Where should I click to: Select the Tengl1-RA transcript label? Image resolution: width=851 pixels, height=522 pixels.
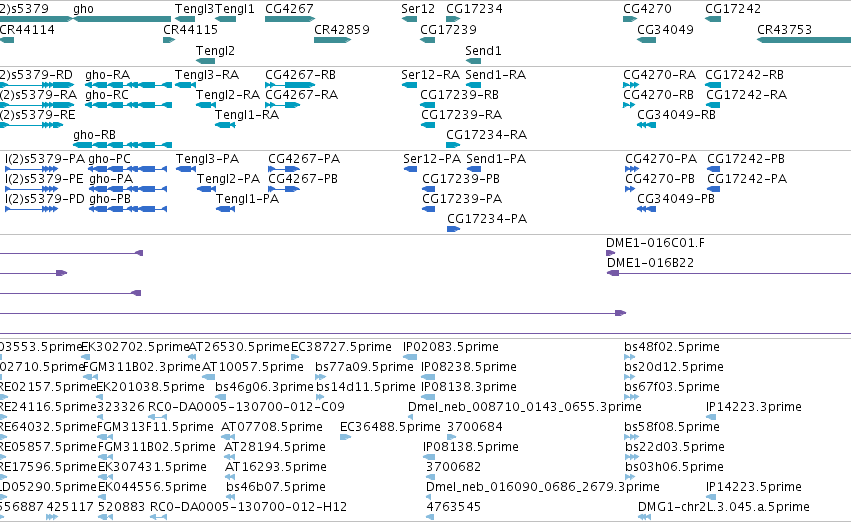[247, 114]
